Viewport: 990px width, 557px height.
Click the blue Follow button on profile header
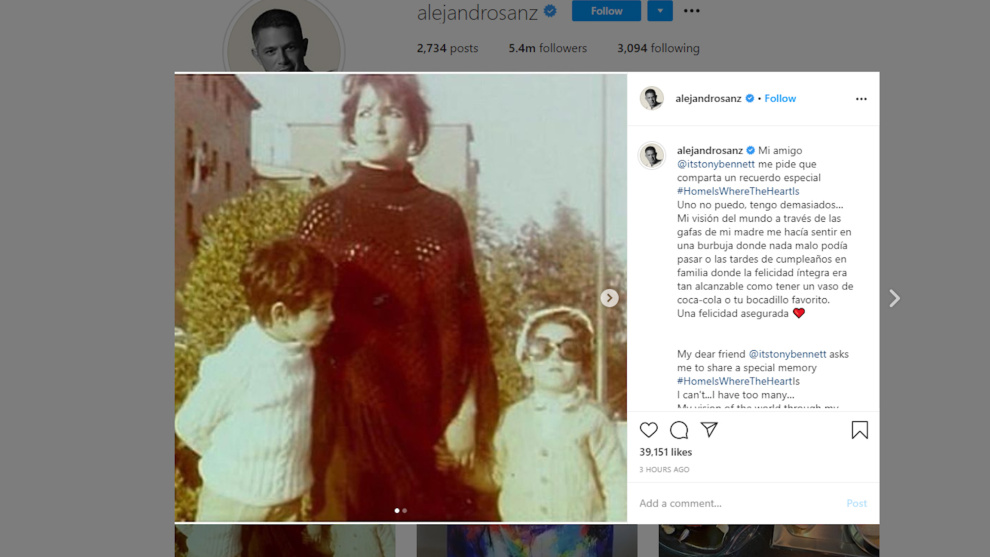606,11
